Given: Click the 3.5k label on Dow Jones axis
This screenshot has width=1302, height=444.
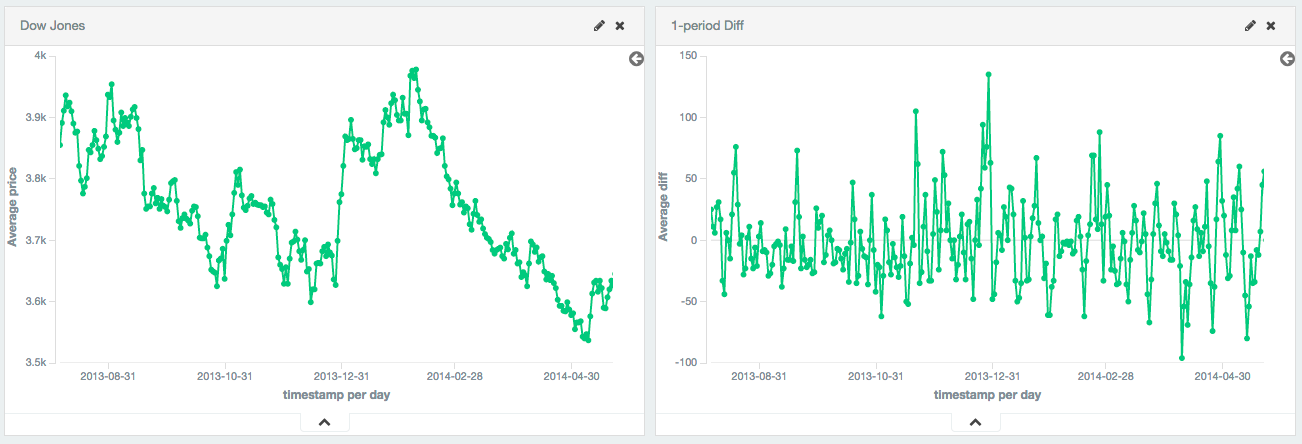Looking at the screenshot, I should tap(34, 363).
